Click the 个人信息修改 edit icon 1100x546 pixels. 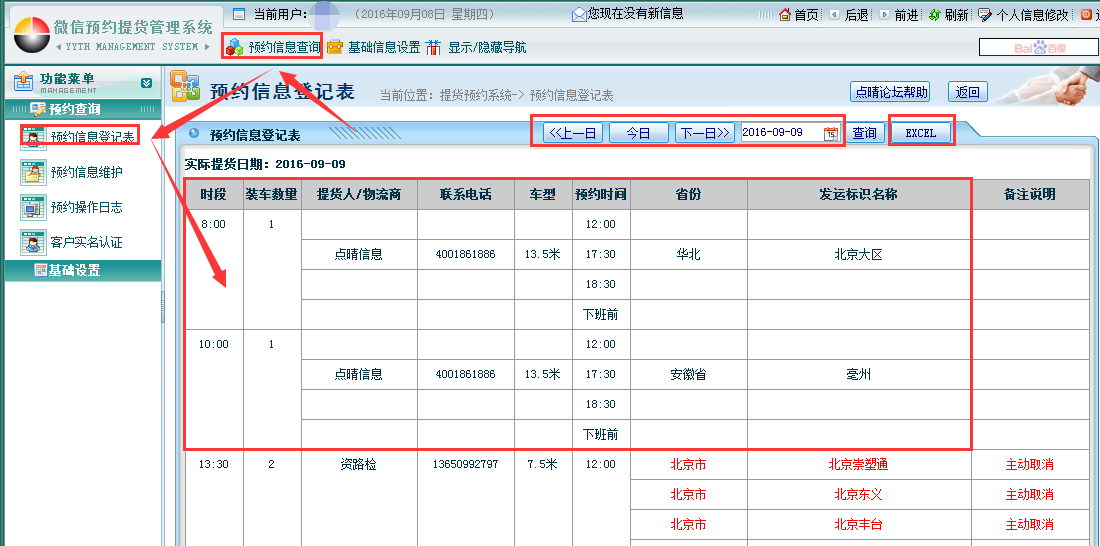tap(985, 15)
